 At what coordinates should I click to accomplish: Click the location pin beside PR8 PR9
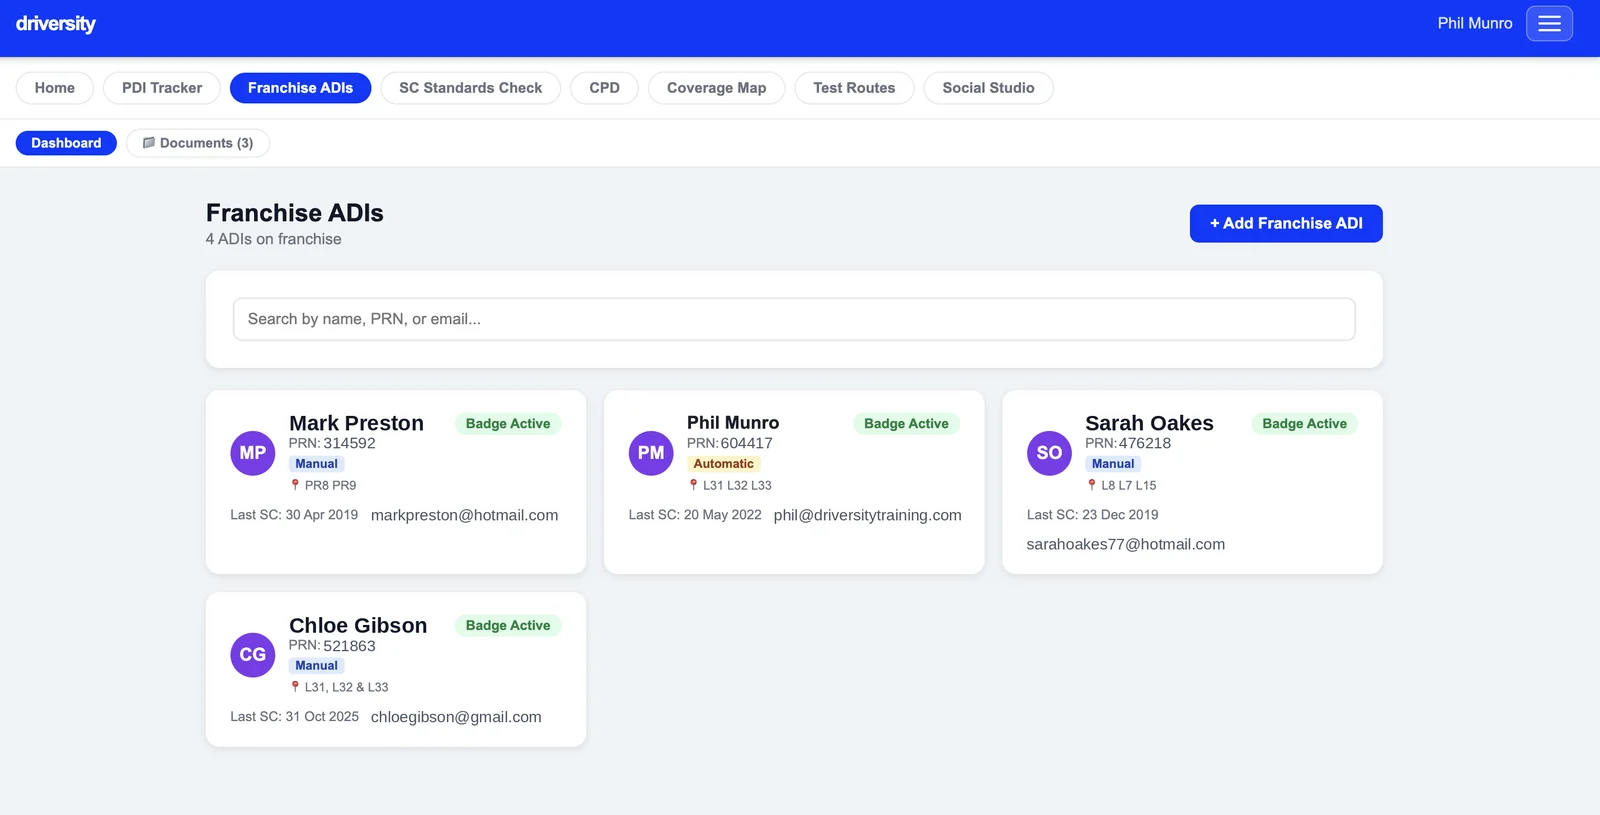pyautogui.click(x=295, y=485)
